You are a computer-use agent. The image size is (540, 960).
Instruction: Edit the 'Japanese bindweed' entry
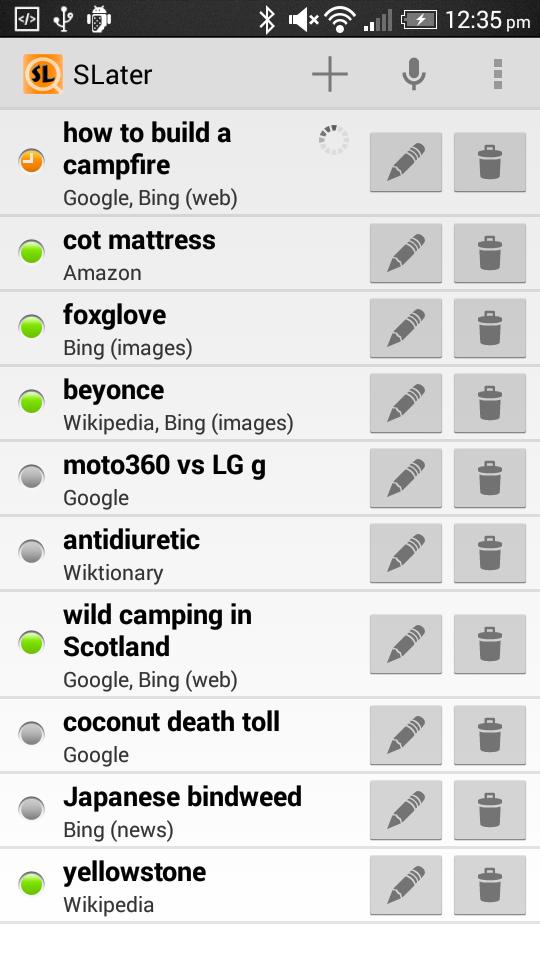click(x=406, y=810)
